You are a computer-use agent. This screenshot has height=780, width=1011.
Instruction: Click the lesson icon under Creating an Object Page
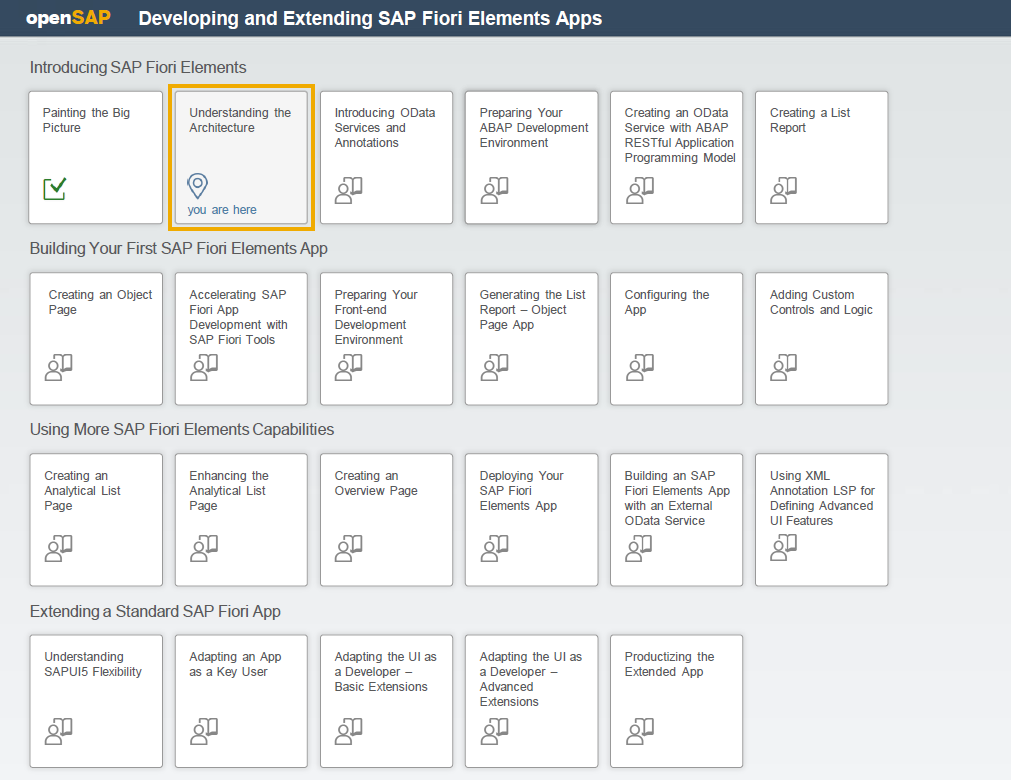(x=59, y=367)
